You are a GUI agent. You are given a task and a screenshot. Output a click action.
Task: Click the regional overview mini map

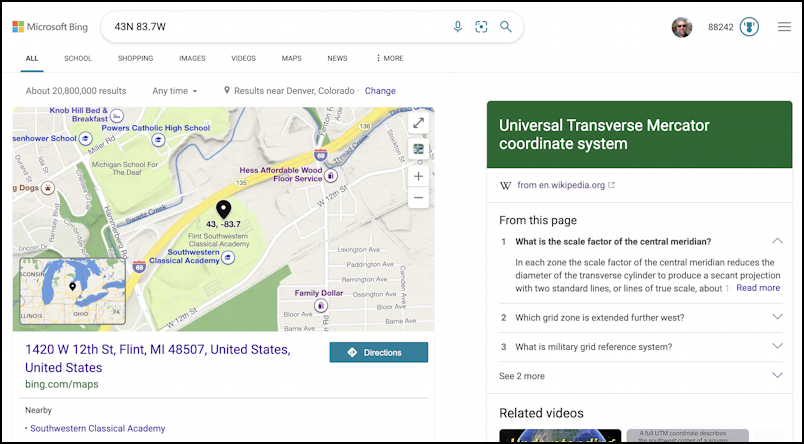pos(72,291)
